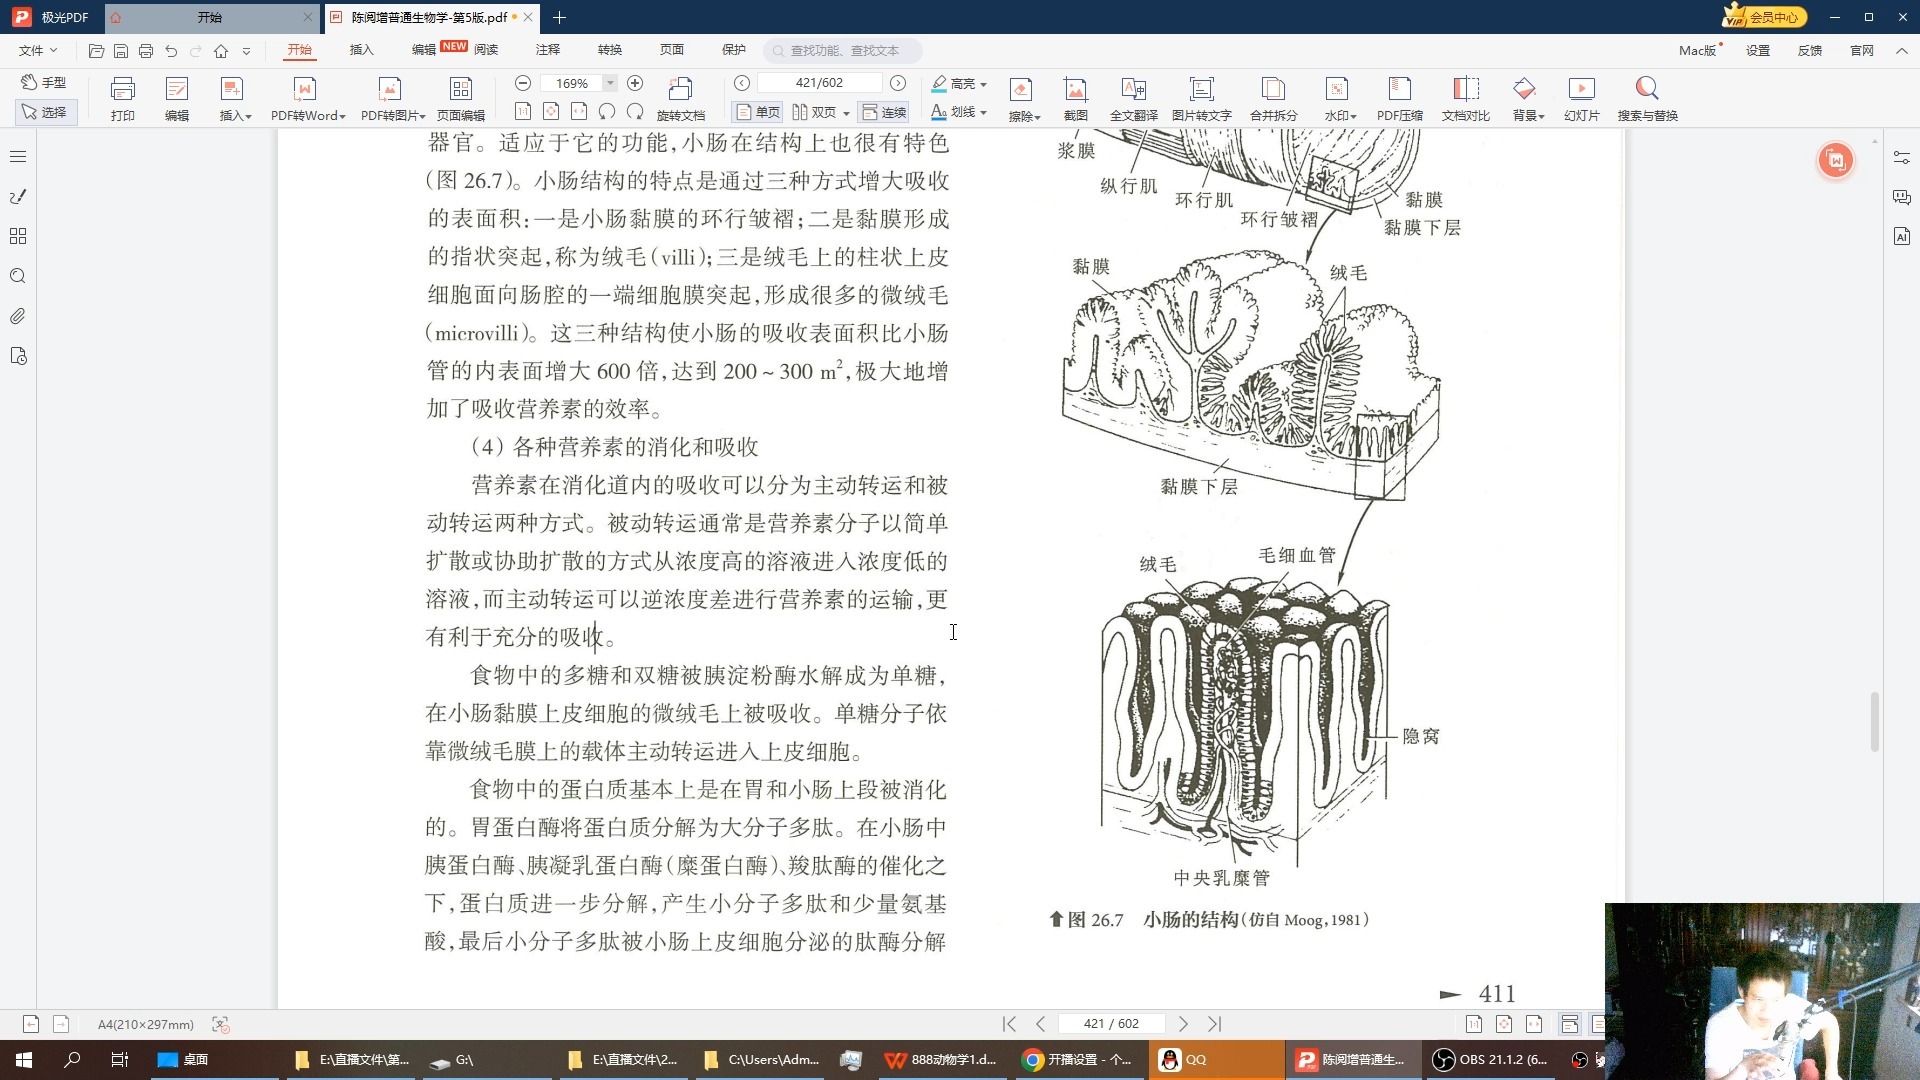The width and height of the screenshot is (1920, 1080).
Task: Switch to the 注释 annotation tab
Action: (548, 50)
